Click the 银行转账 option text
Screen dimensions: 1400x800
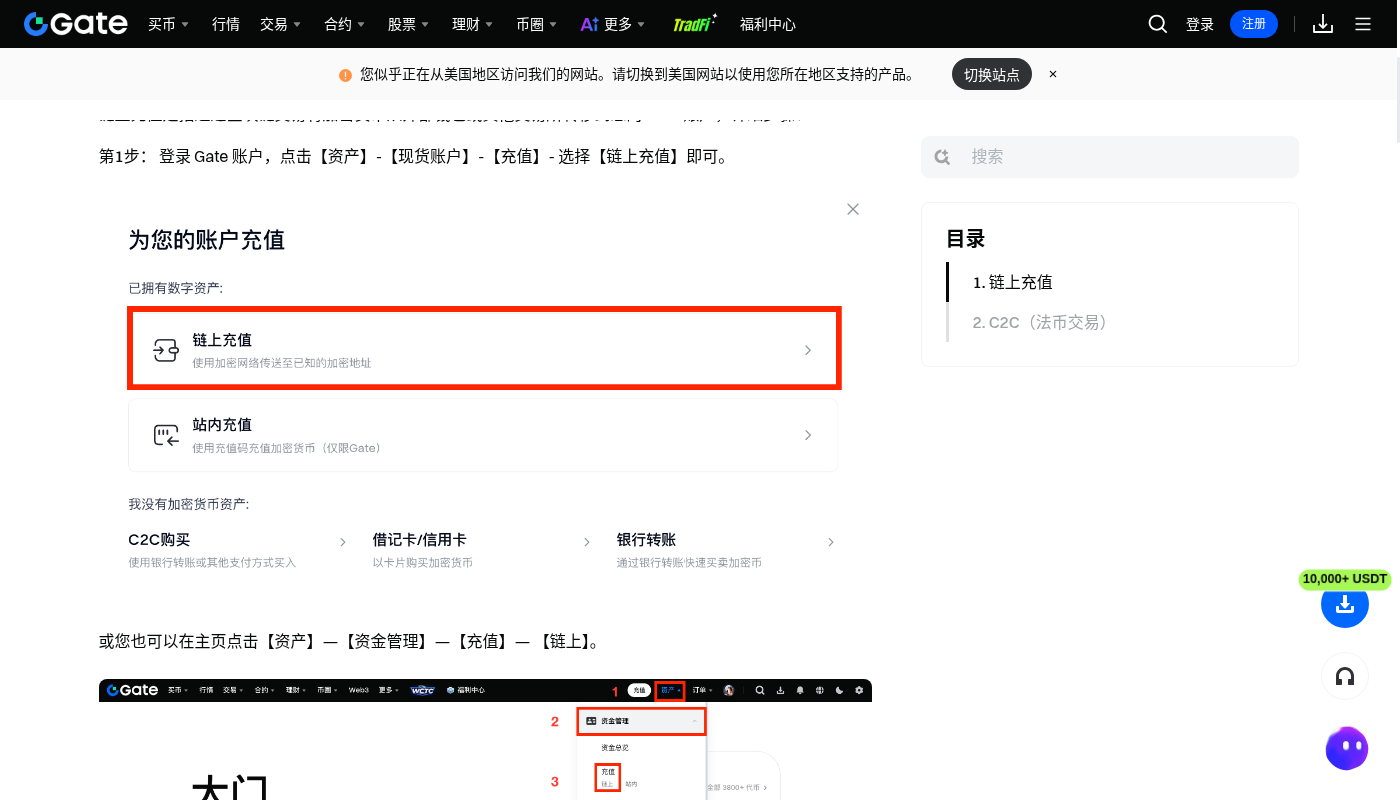[x=646, y=540]
